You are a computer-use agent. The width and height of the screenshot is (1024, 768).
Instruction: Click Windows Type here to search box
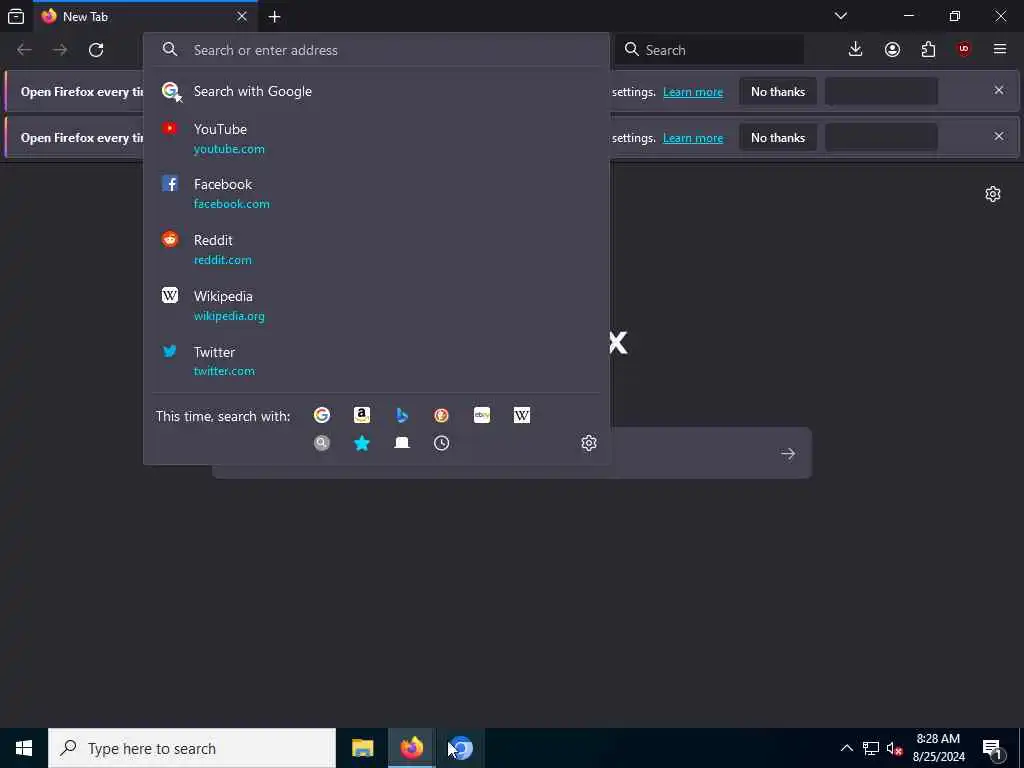click(x=192, y=748)
